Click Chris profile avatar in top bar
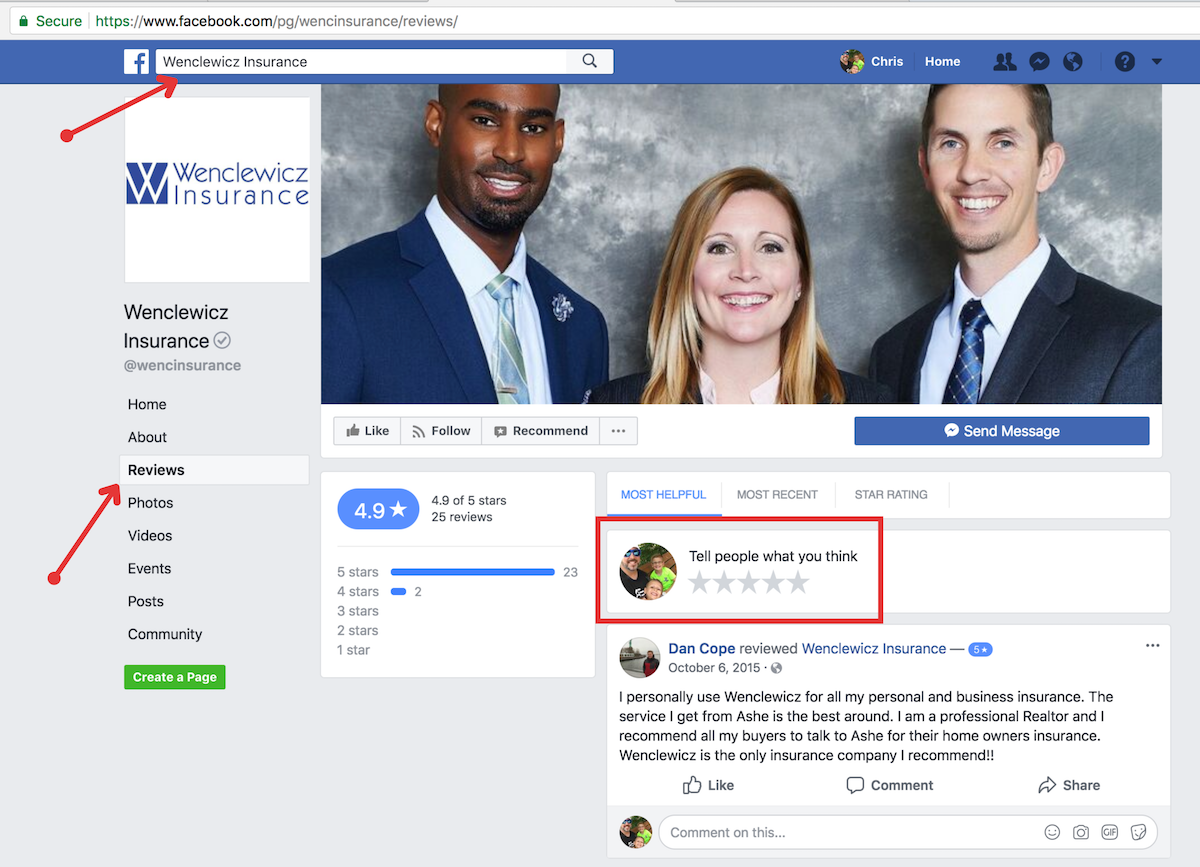The image size is (1200, 867). 852,61
